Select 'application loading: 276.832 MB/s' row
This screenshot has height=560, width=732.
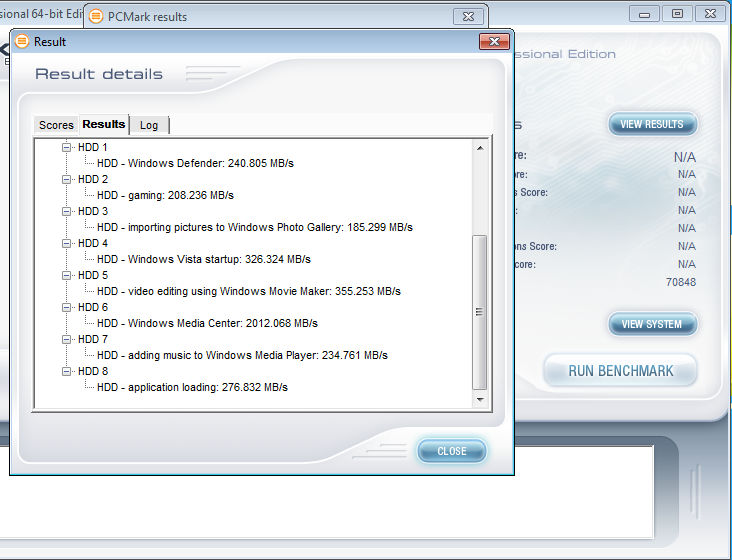pyautogui.click(x=192, y=387)
